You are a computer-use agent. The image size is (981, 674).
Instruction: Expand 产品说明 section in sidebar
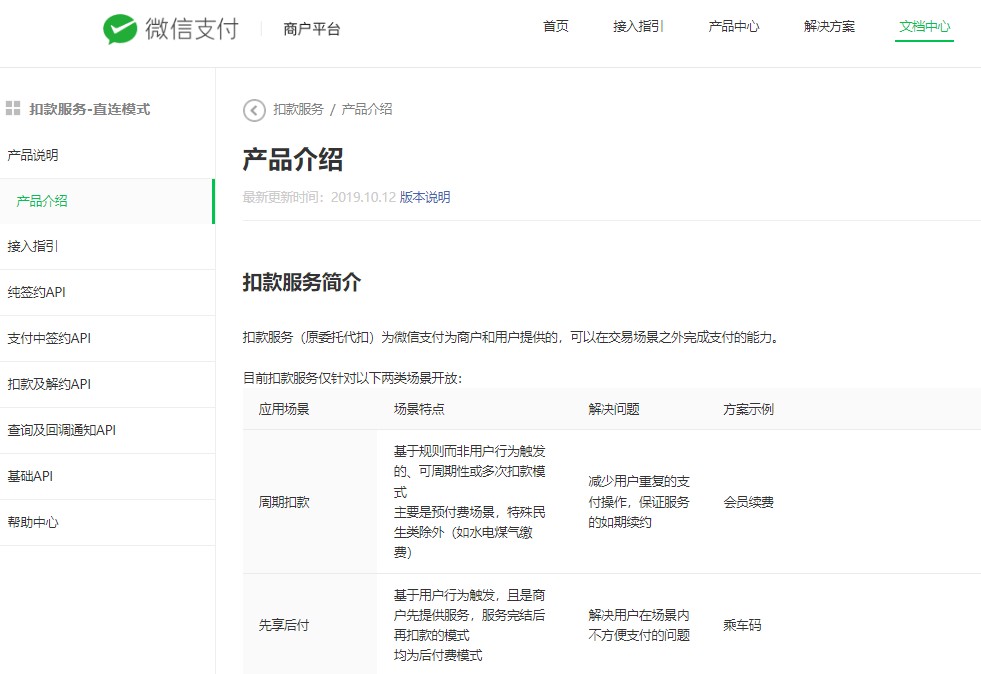33,156
